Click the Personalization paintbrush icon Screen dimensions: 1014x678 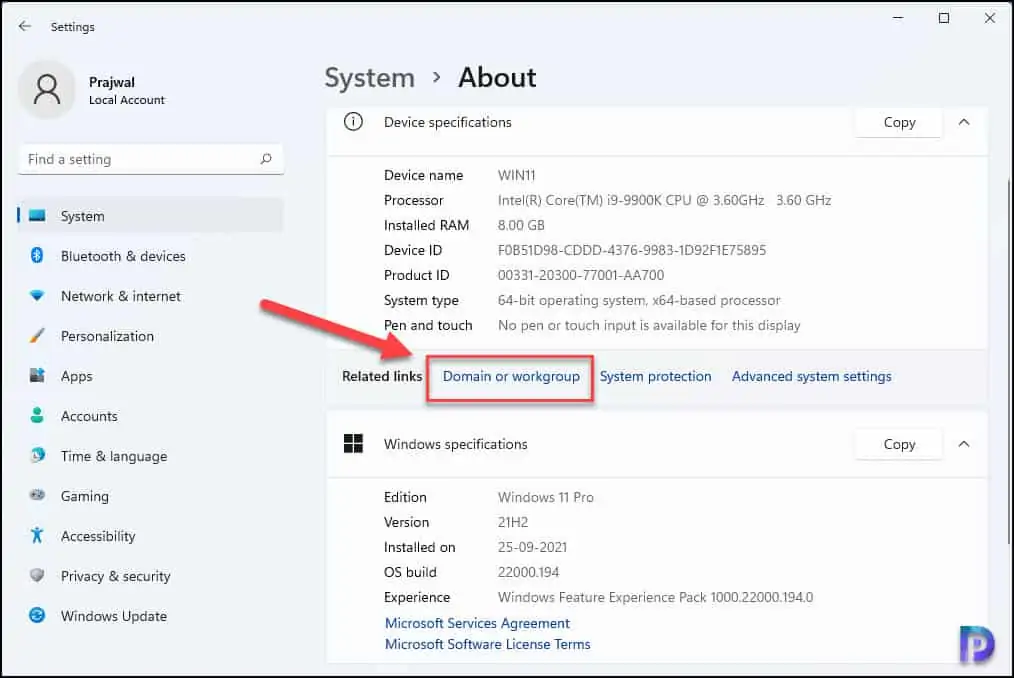tap(38, 336)
